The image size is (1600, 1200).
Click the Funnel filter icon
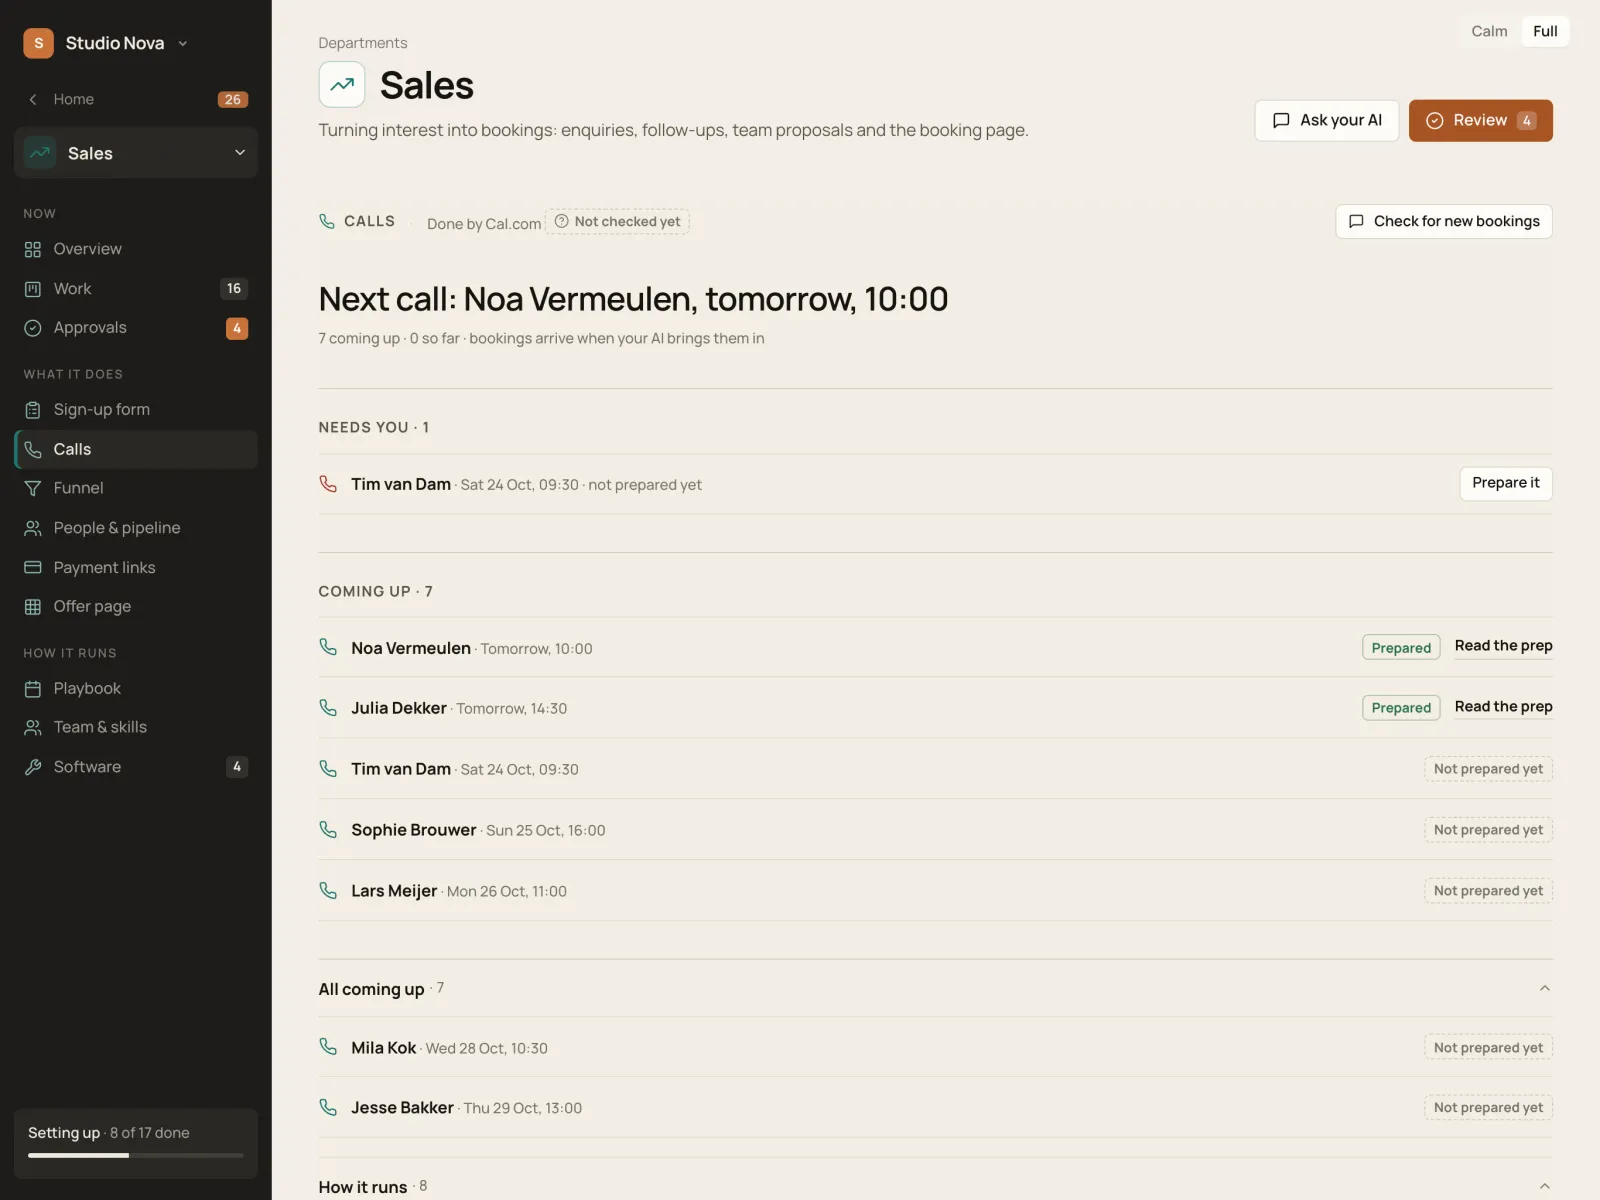coord(33,488)
